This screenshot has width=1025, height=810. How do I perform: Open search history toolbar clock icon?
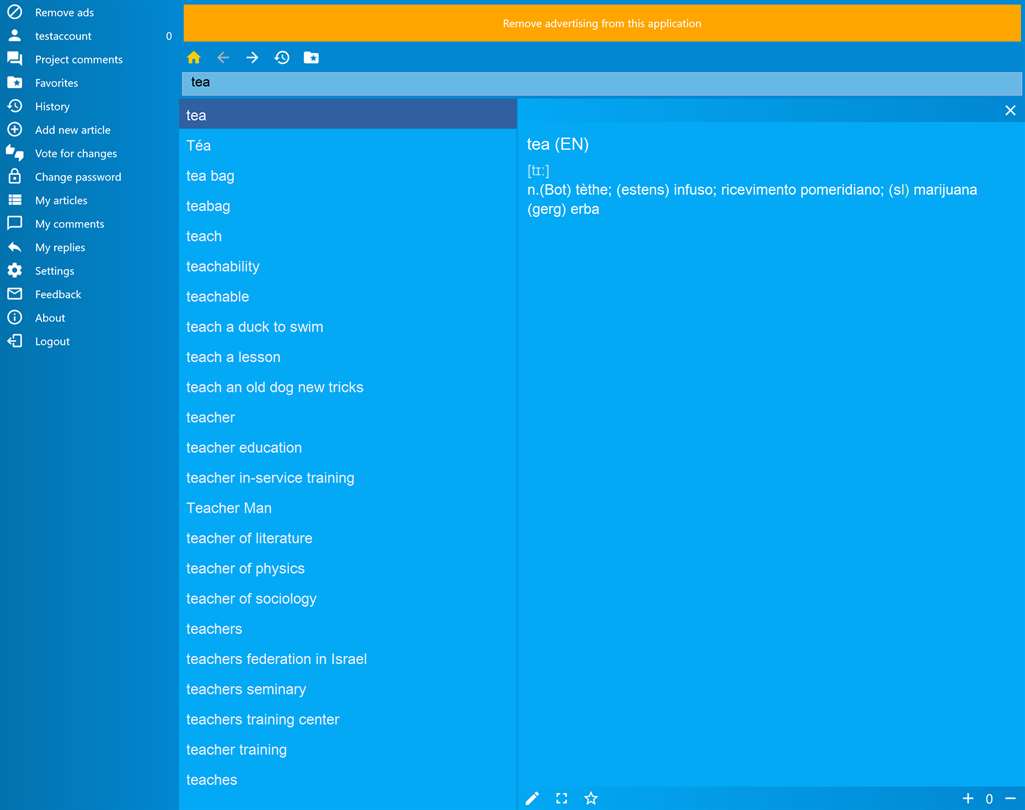click(x=282, y=58)
